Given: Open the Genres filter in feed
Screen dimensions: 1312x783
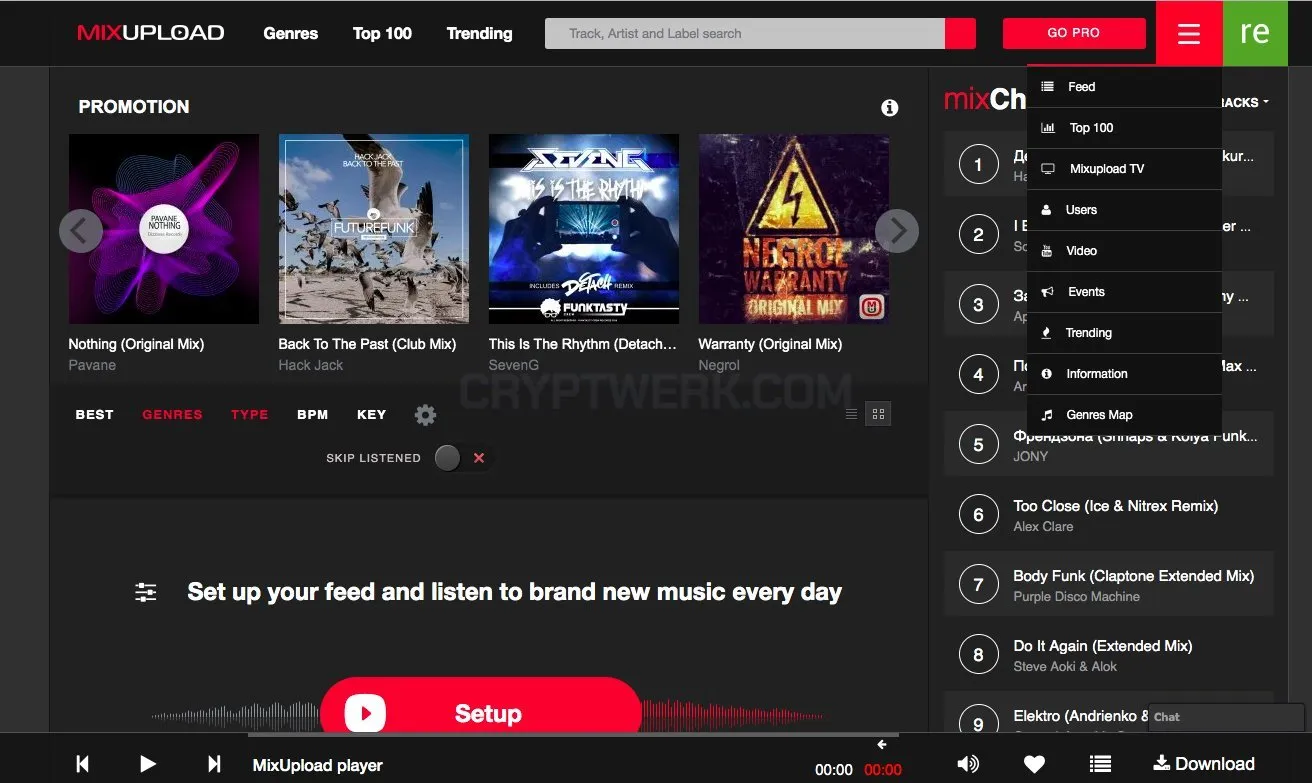Looking at the screenshot, I should [172, 415].
